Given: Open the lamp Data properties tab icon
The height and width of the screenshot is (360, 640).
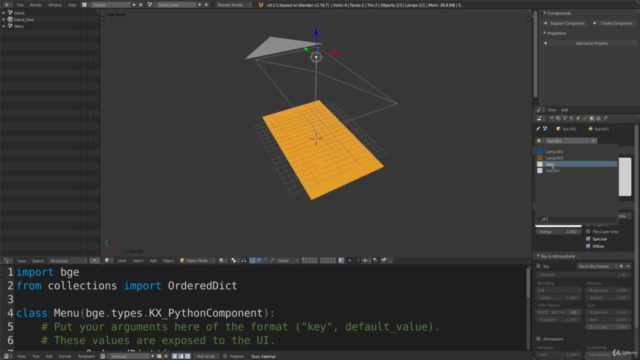Looking at the screenshot, I should [591, 118].
